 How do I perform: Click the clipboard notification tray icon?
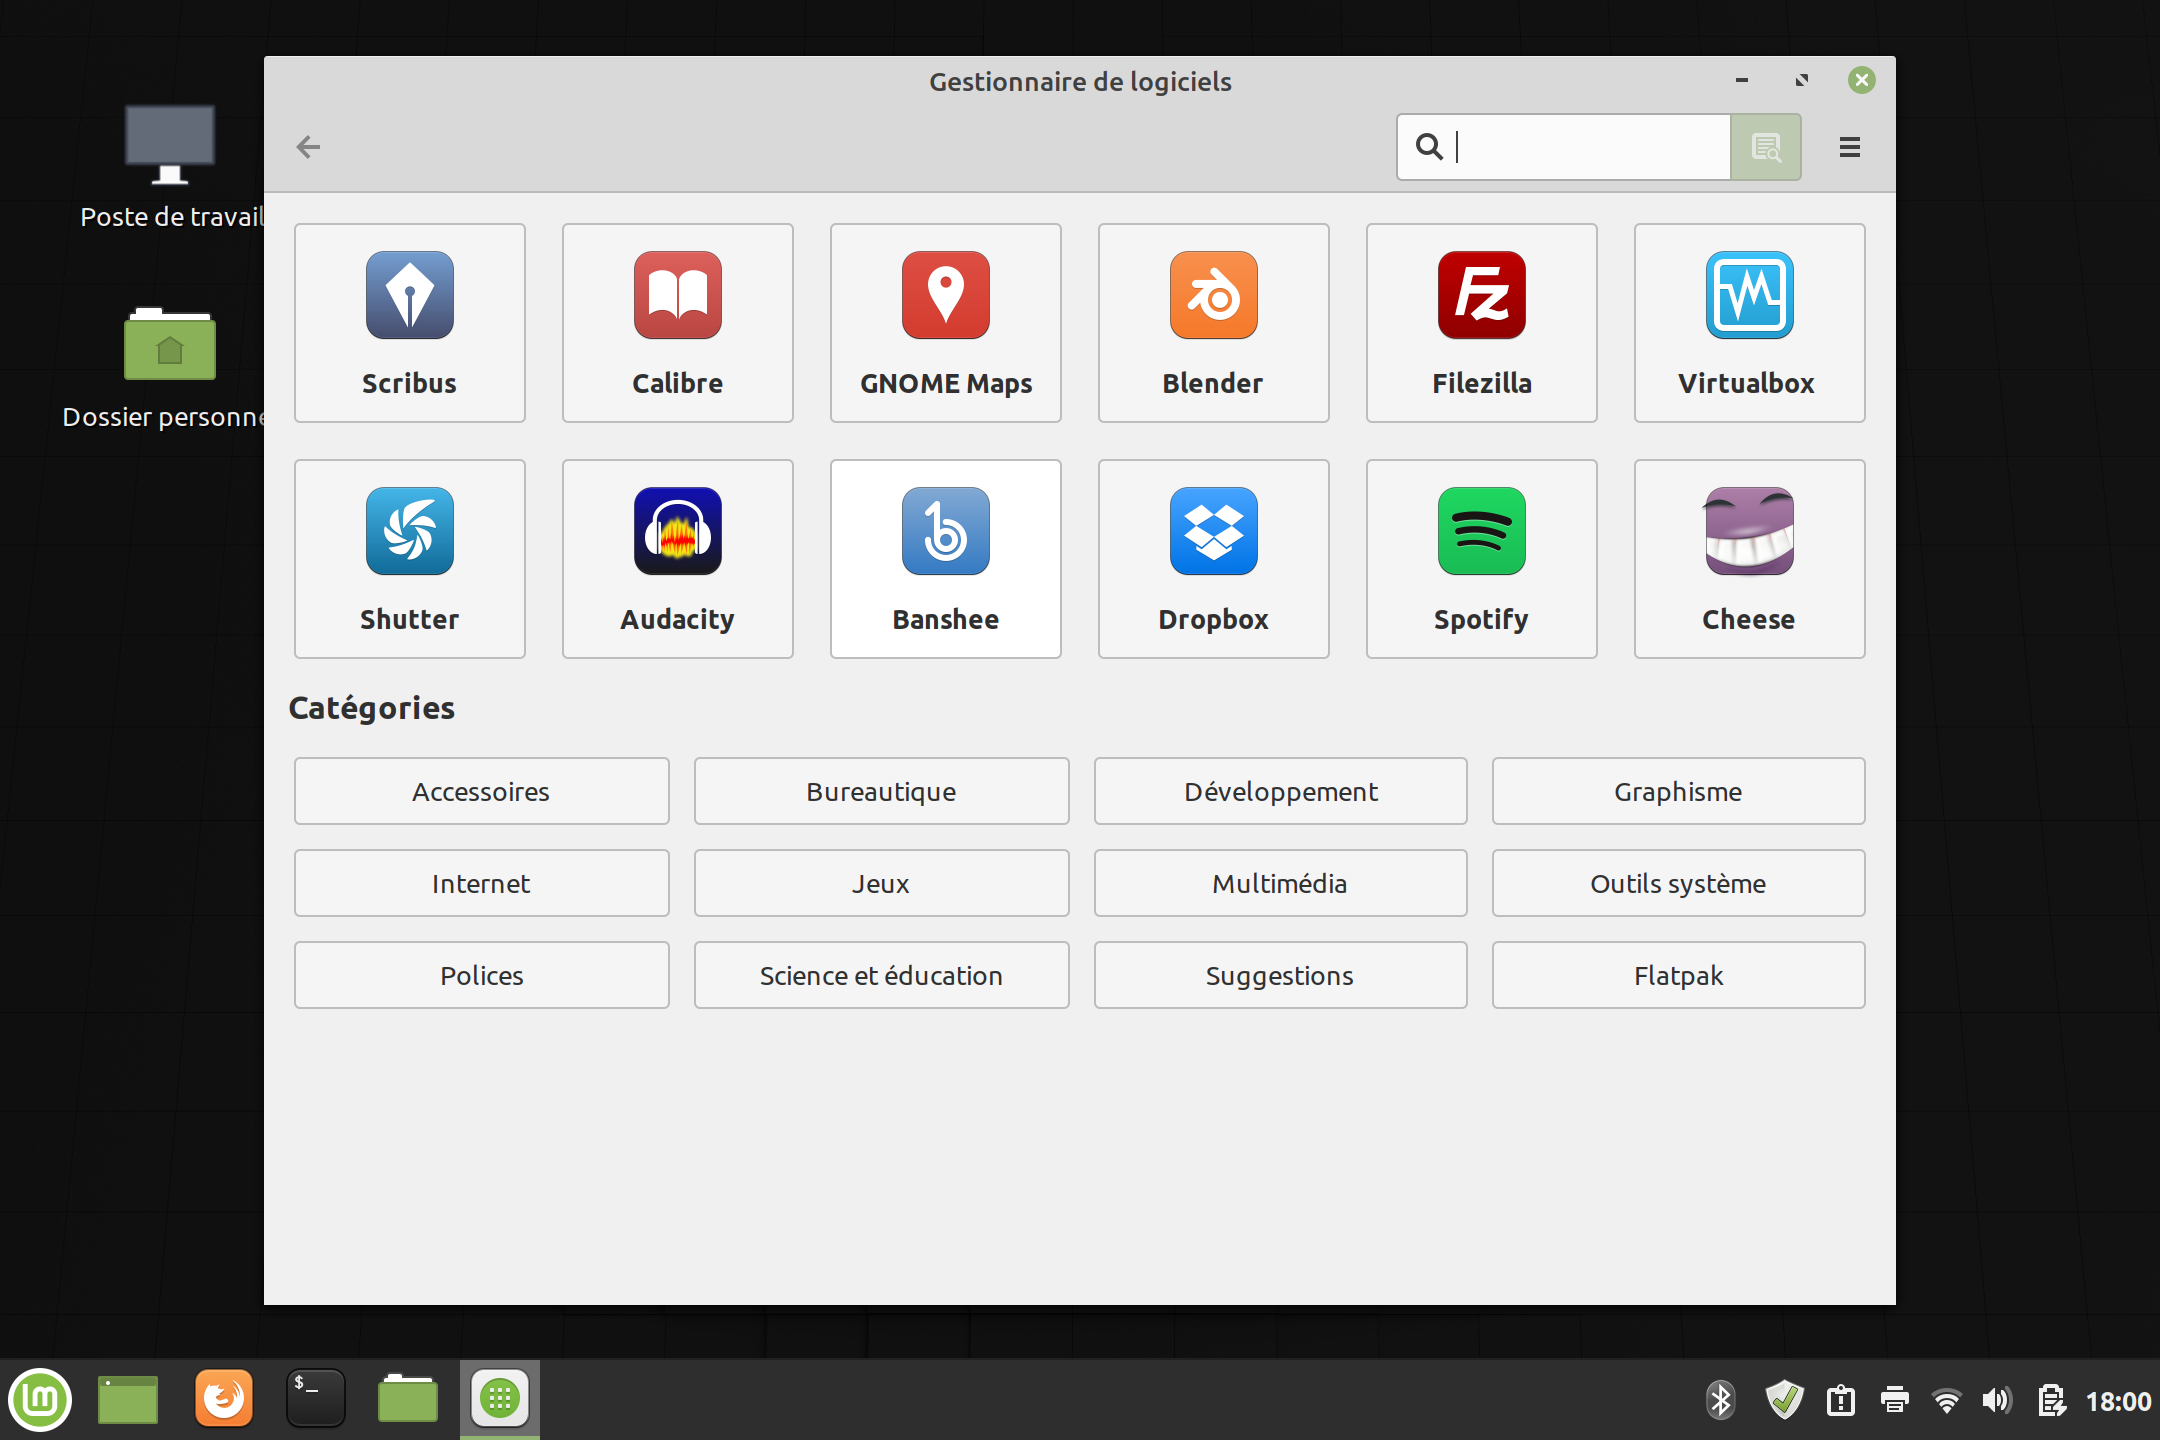click(x=1840, y=1400)
